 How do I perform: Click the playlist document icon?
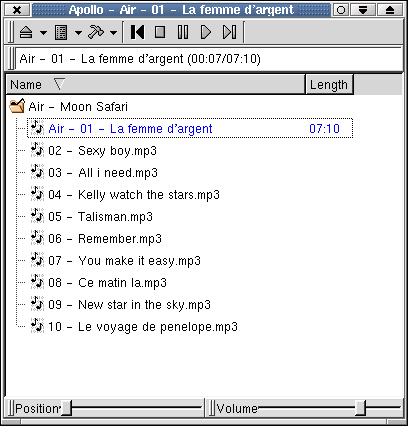point(61,32)
